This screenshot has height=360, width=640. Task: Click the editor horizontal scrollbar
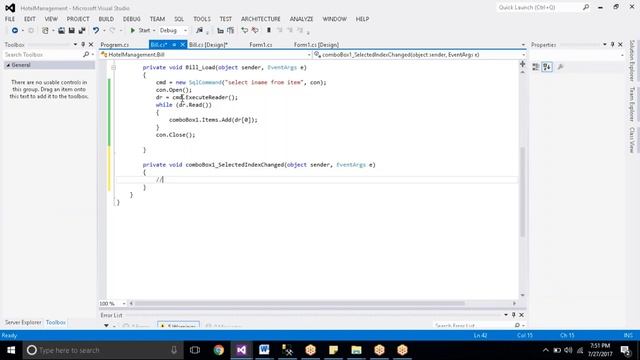coord(300,304)
